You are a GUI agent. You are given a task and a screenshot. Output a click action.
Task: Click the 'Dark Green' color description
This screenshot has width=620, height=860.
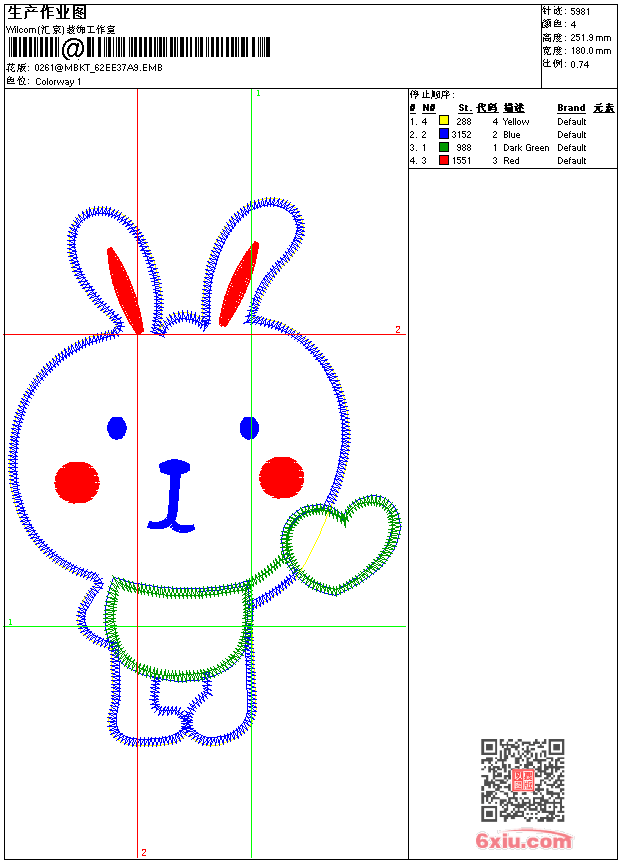click(526, 148)
